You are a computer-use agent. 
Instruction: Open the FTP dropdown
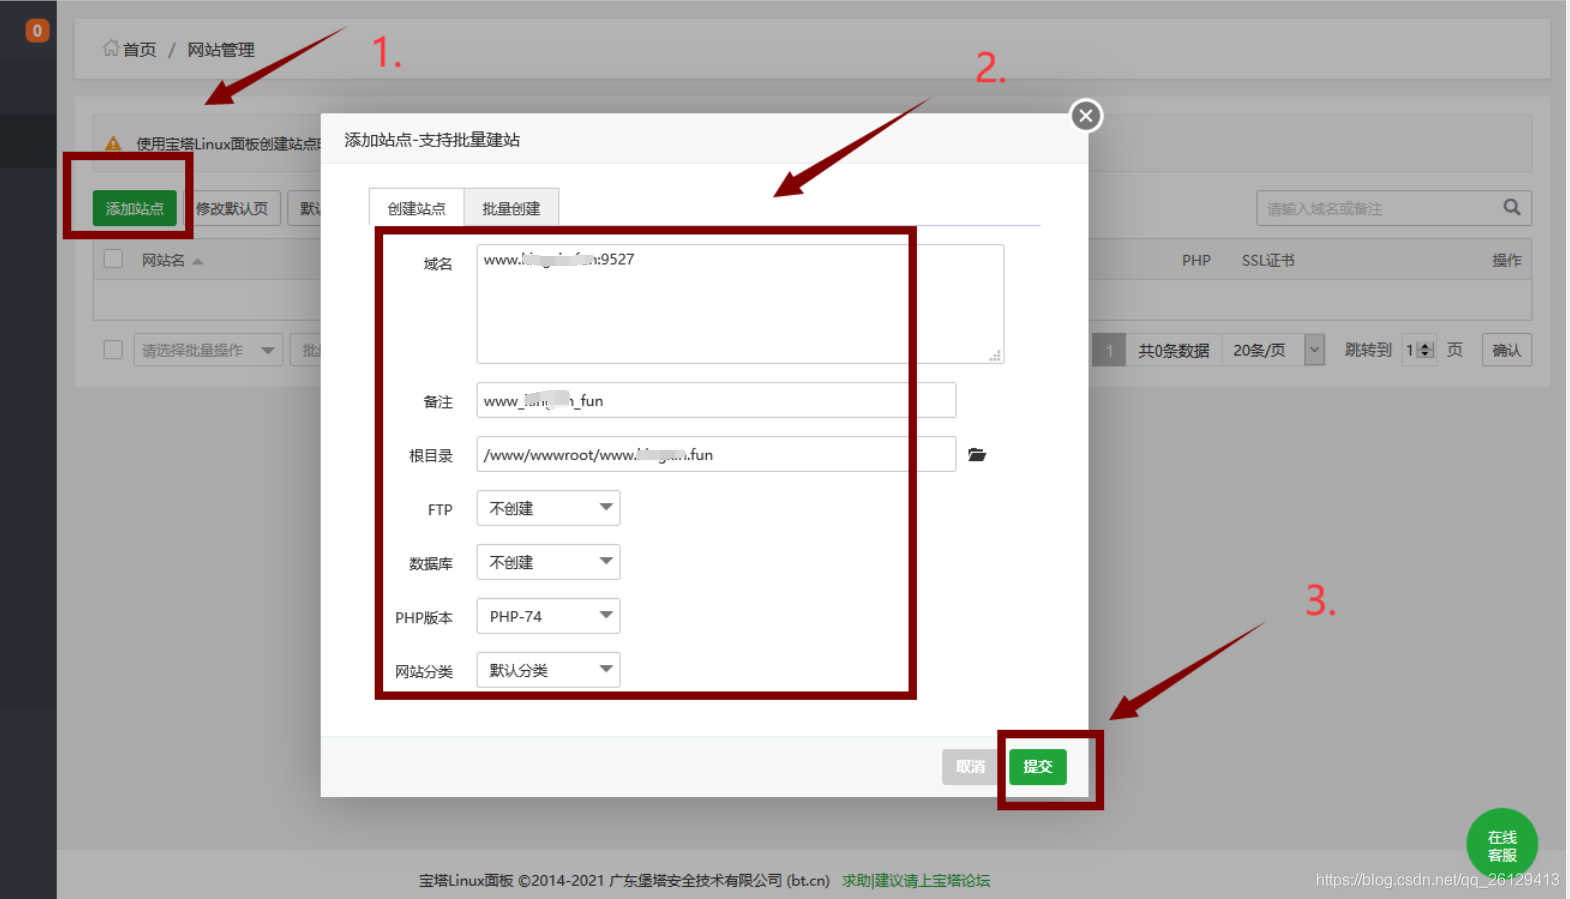pos(548,508)
